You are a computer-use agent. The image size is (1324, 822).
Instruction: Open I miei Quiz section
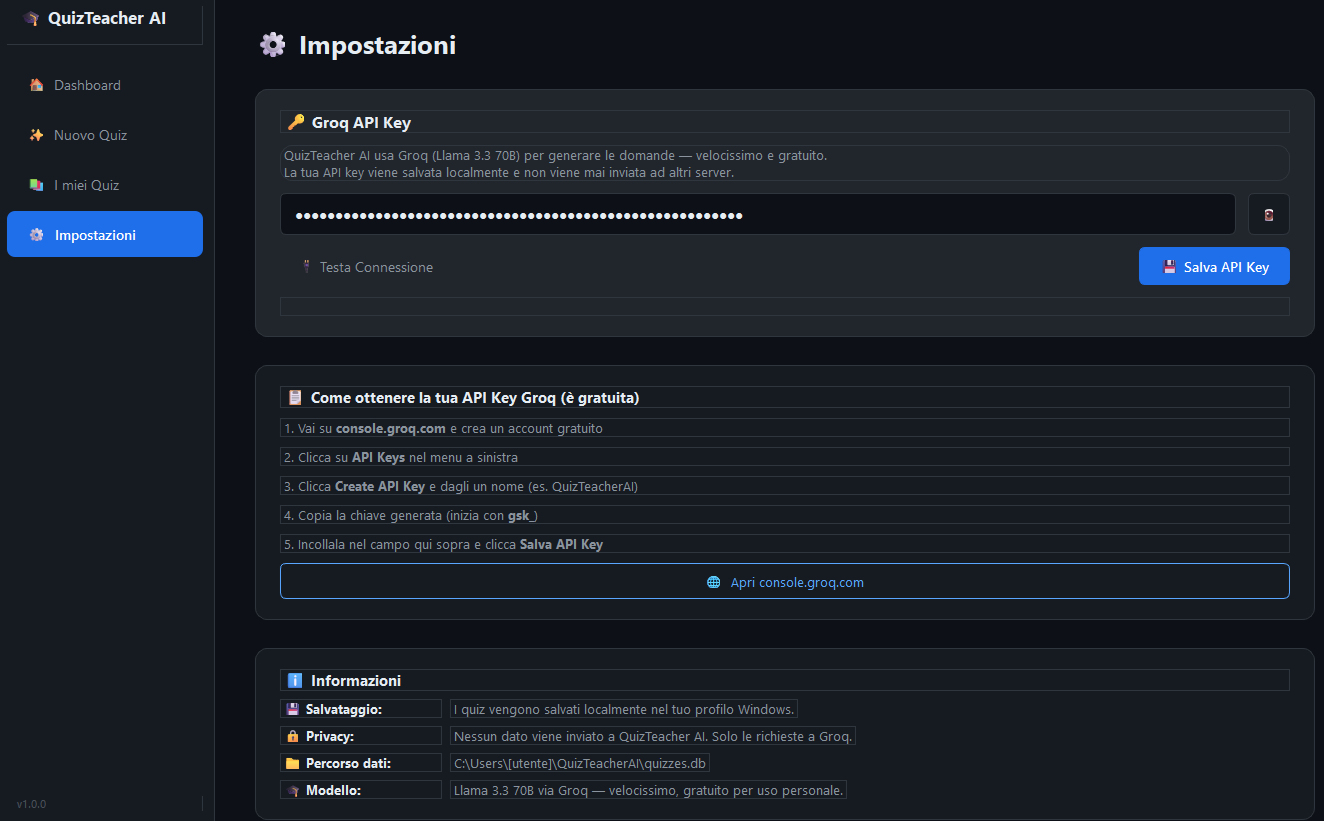[105, 185]
